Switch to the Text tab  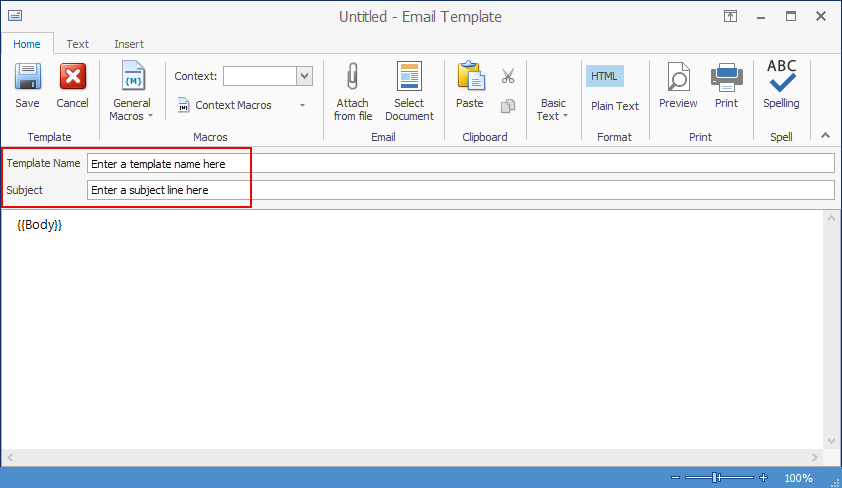(77, 44)
